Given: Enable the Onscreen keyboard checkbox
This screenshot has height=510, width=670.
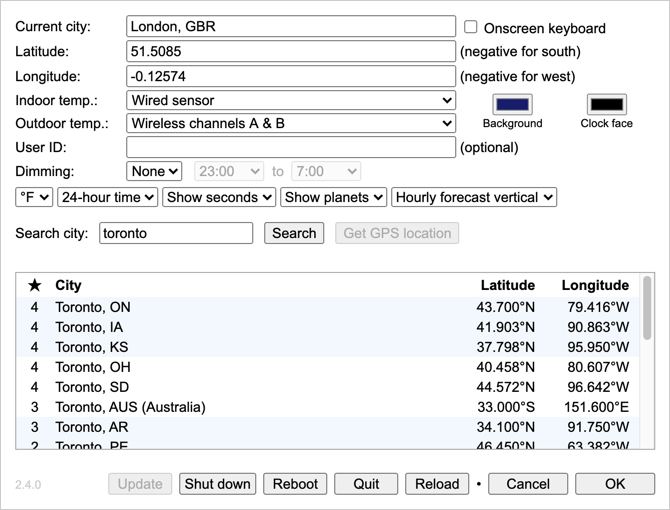Looking at the screenshot, I should click(471, 28).
